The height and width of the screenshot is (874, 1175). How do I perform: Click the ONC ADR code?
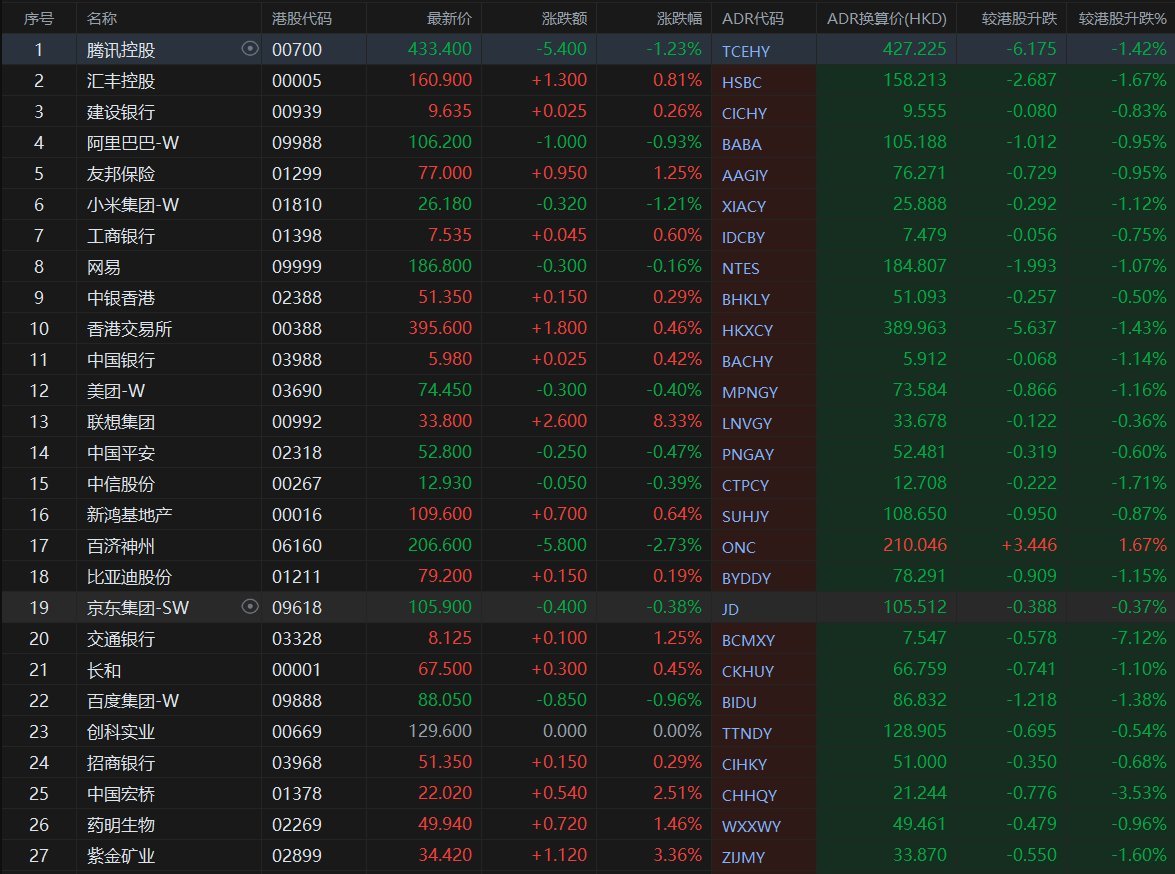click(x=738, y=547)
